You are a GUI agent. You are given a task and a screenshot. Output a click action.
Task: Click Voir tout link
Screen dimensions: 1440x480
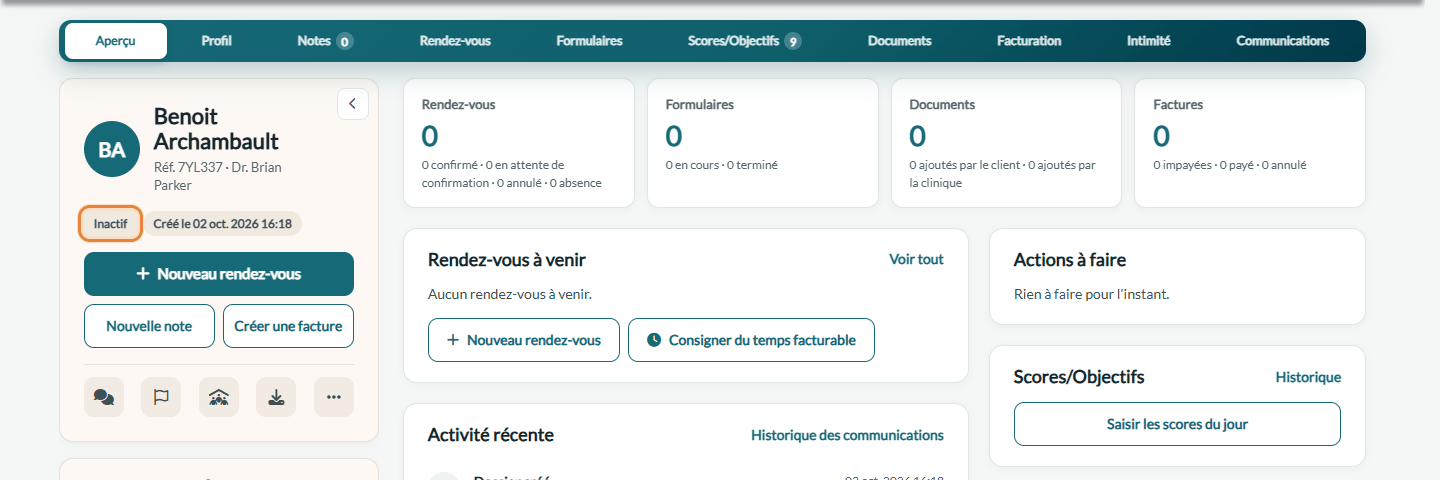916,259
